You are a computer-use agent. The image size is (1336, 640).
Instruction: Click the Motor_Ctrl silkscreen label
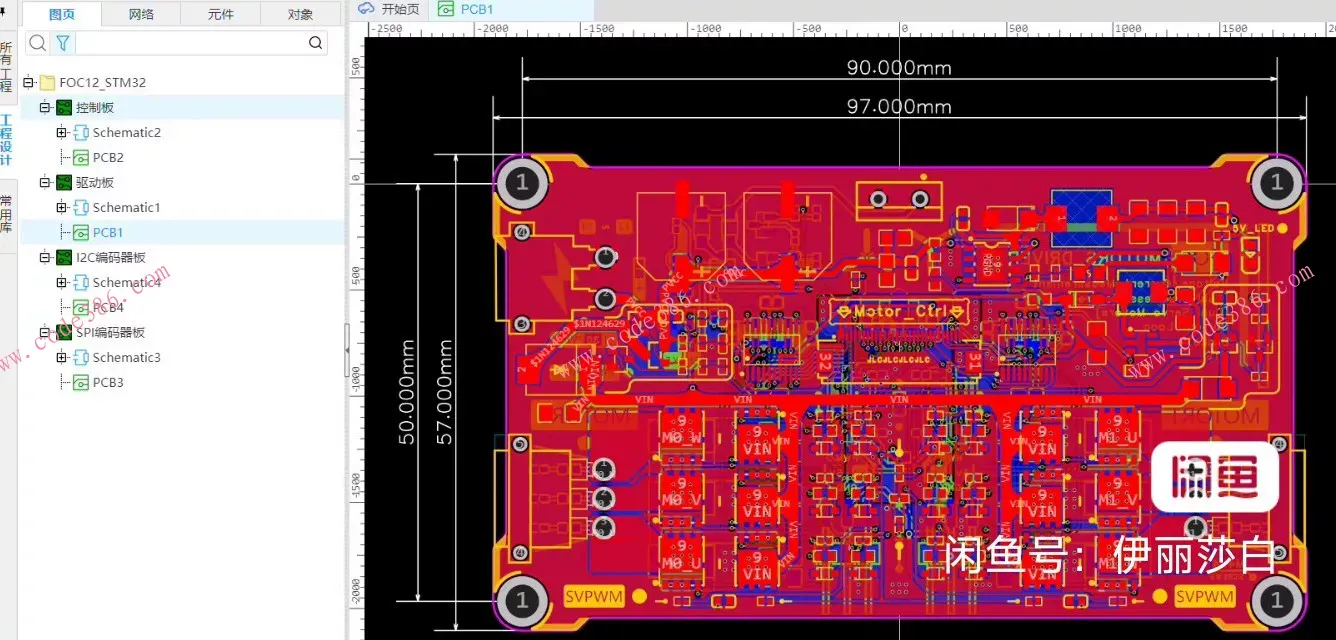point(902,312)
